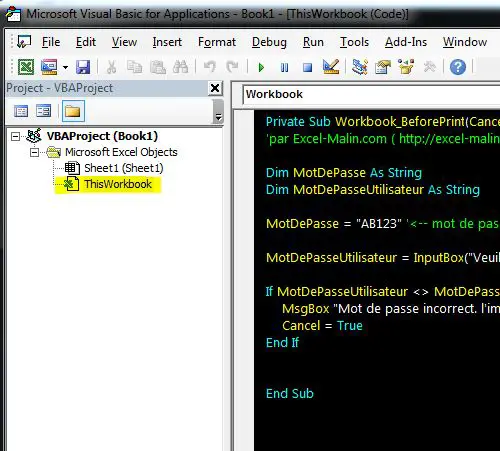Click the string "AB123" in the code

(x=379, y=224)
